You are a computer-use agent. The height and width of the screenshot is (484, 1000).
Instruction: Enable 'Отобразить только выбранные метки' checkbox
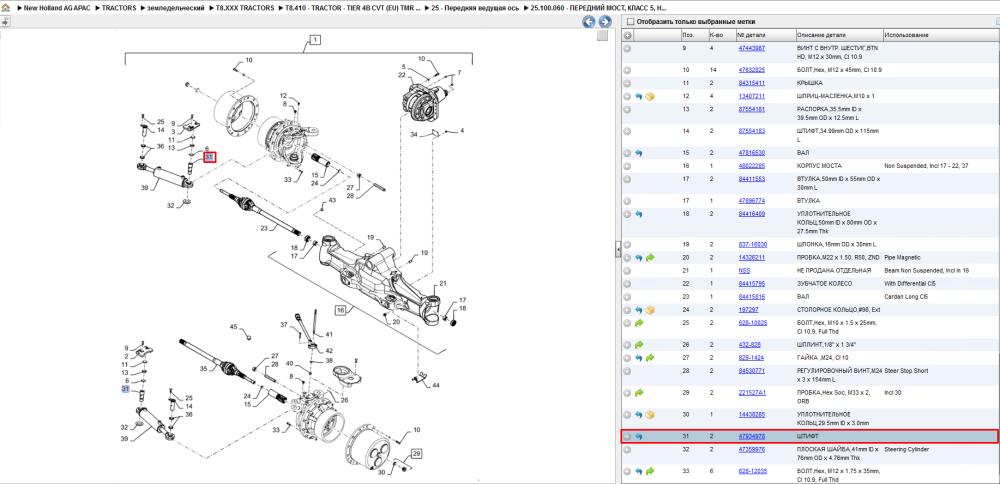click(631, 22)
